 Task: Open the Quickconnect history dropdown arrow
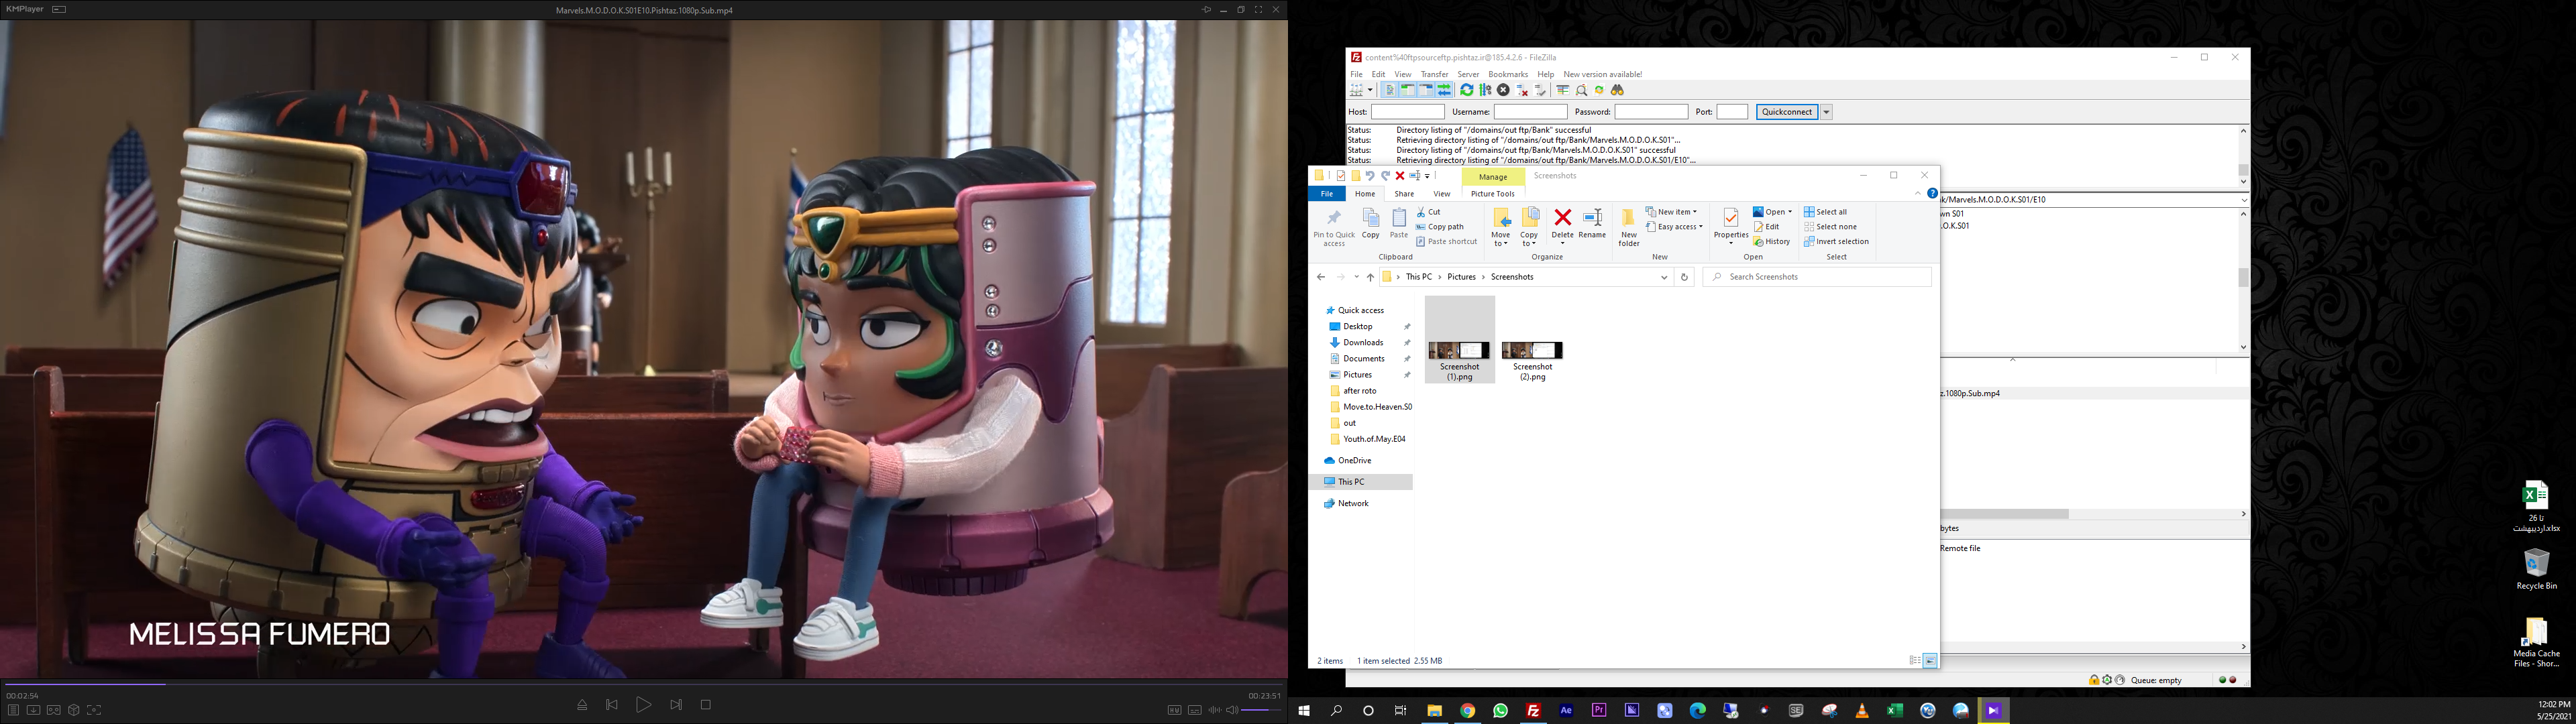[x=1826, y=112]
